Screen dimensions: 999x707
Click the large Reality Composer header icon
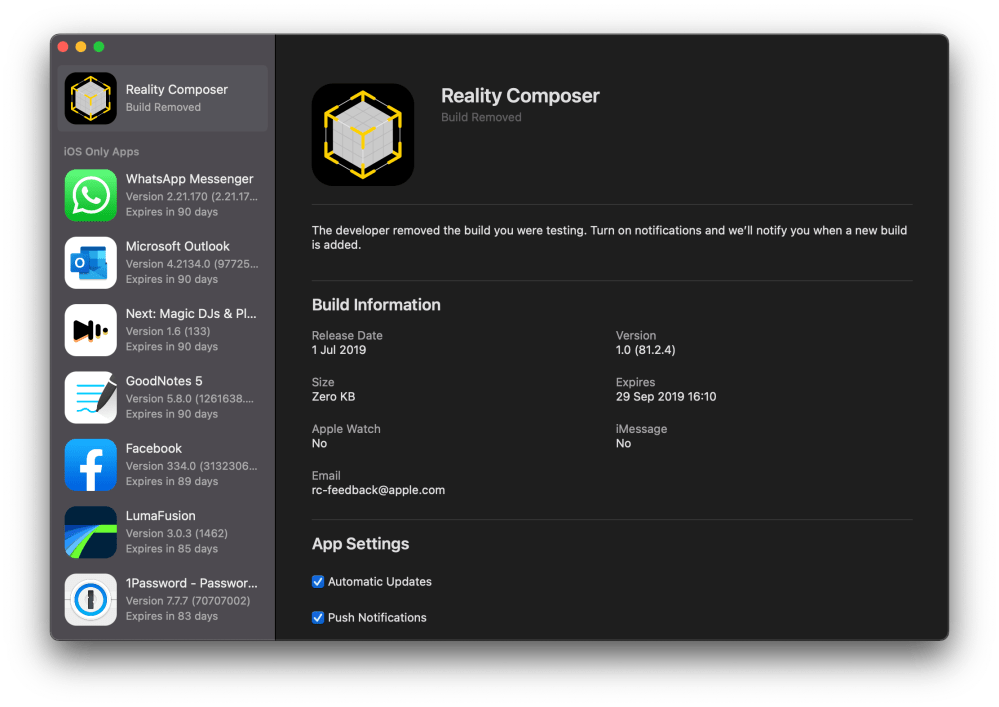coord(363,134)
